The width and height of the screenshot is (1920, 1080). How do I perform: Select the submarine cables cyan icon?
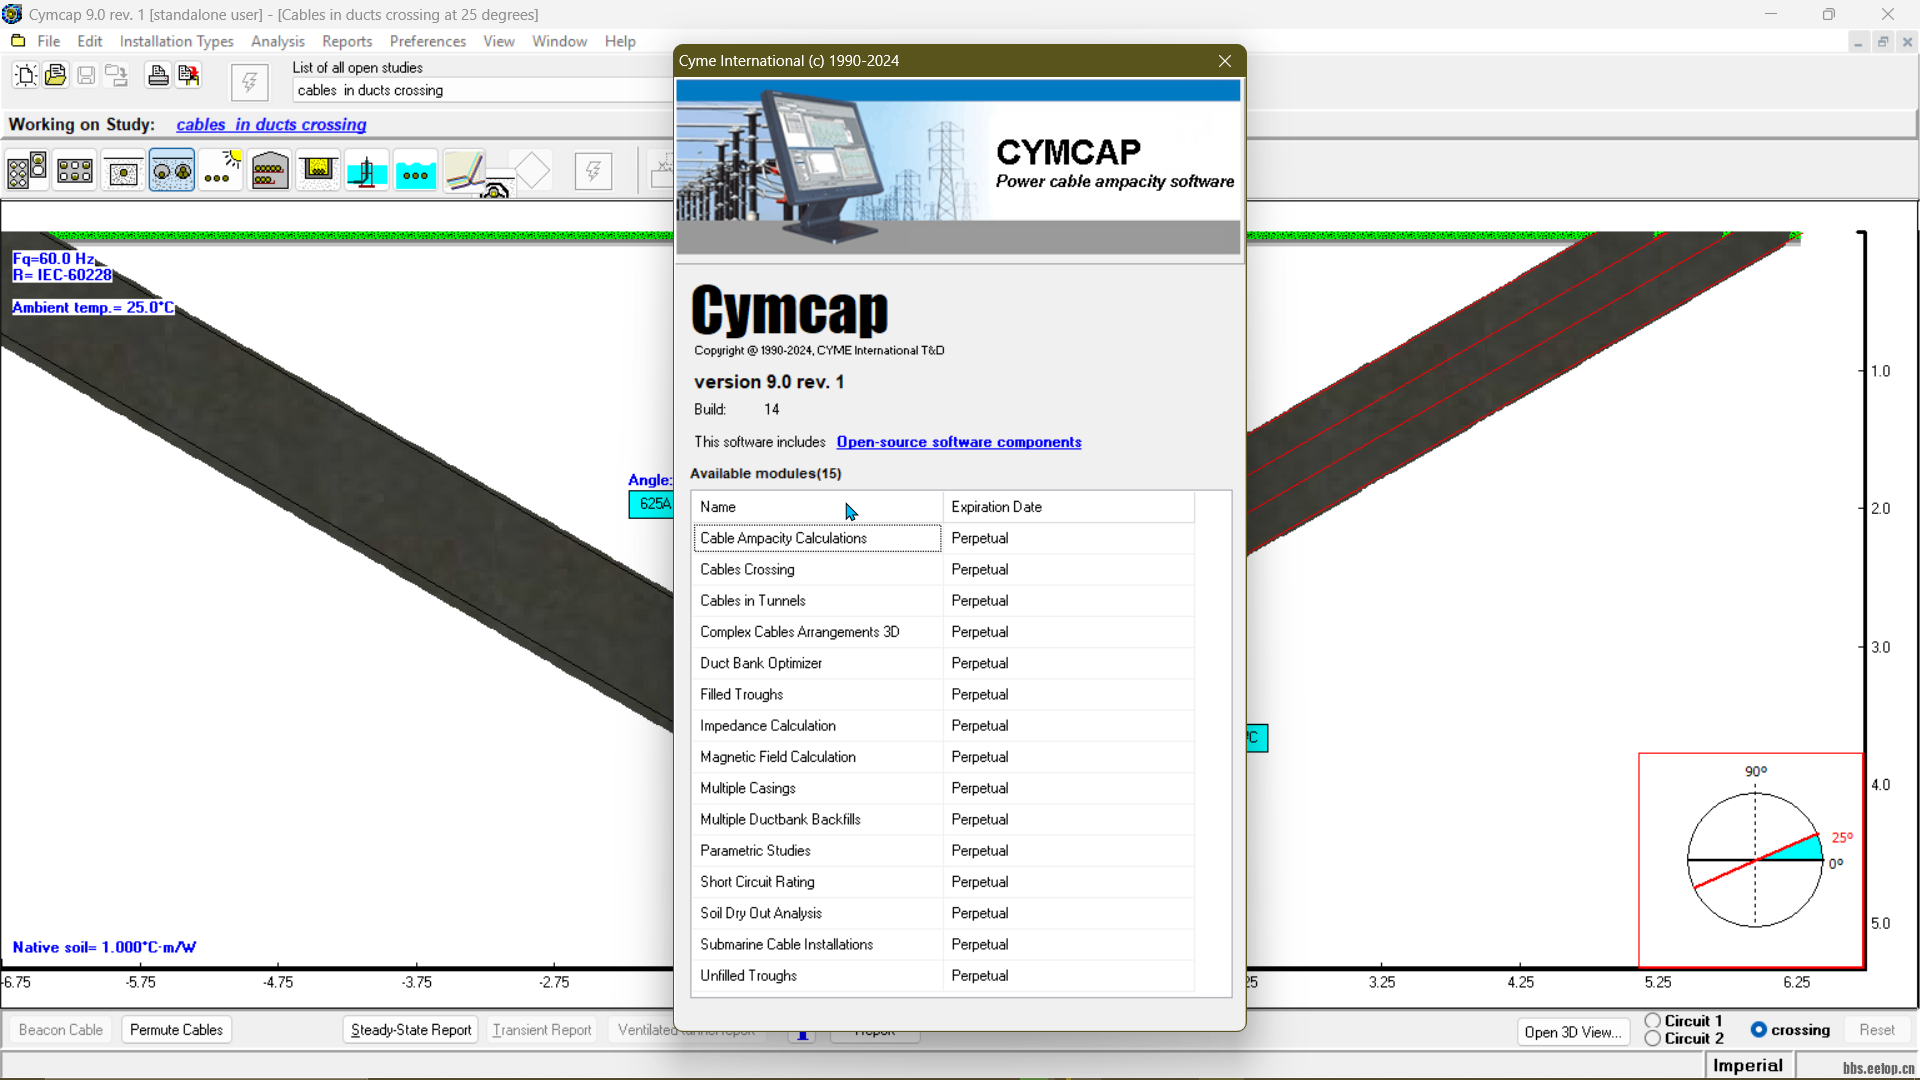click(x=415, y=171)
